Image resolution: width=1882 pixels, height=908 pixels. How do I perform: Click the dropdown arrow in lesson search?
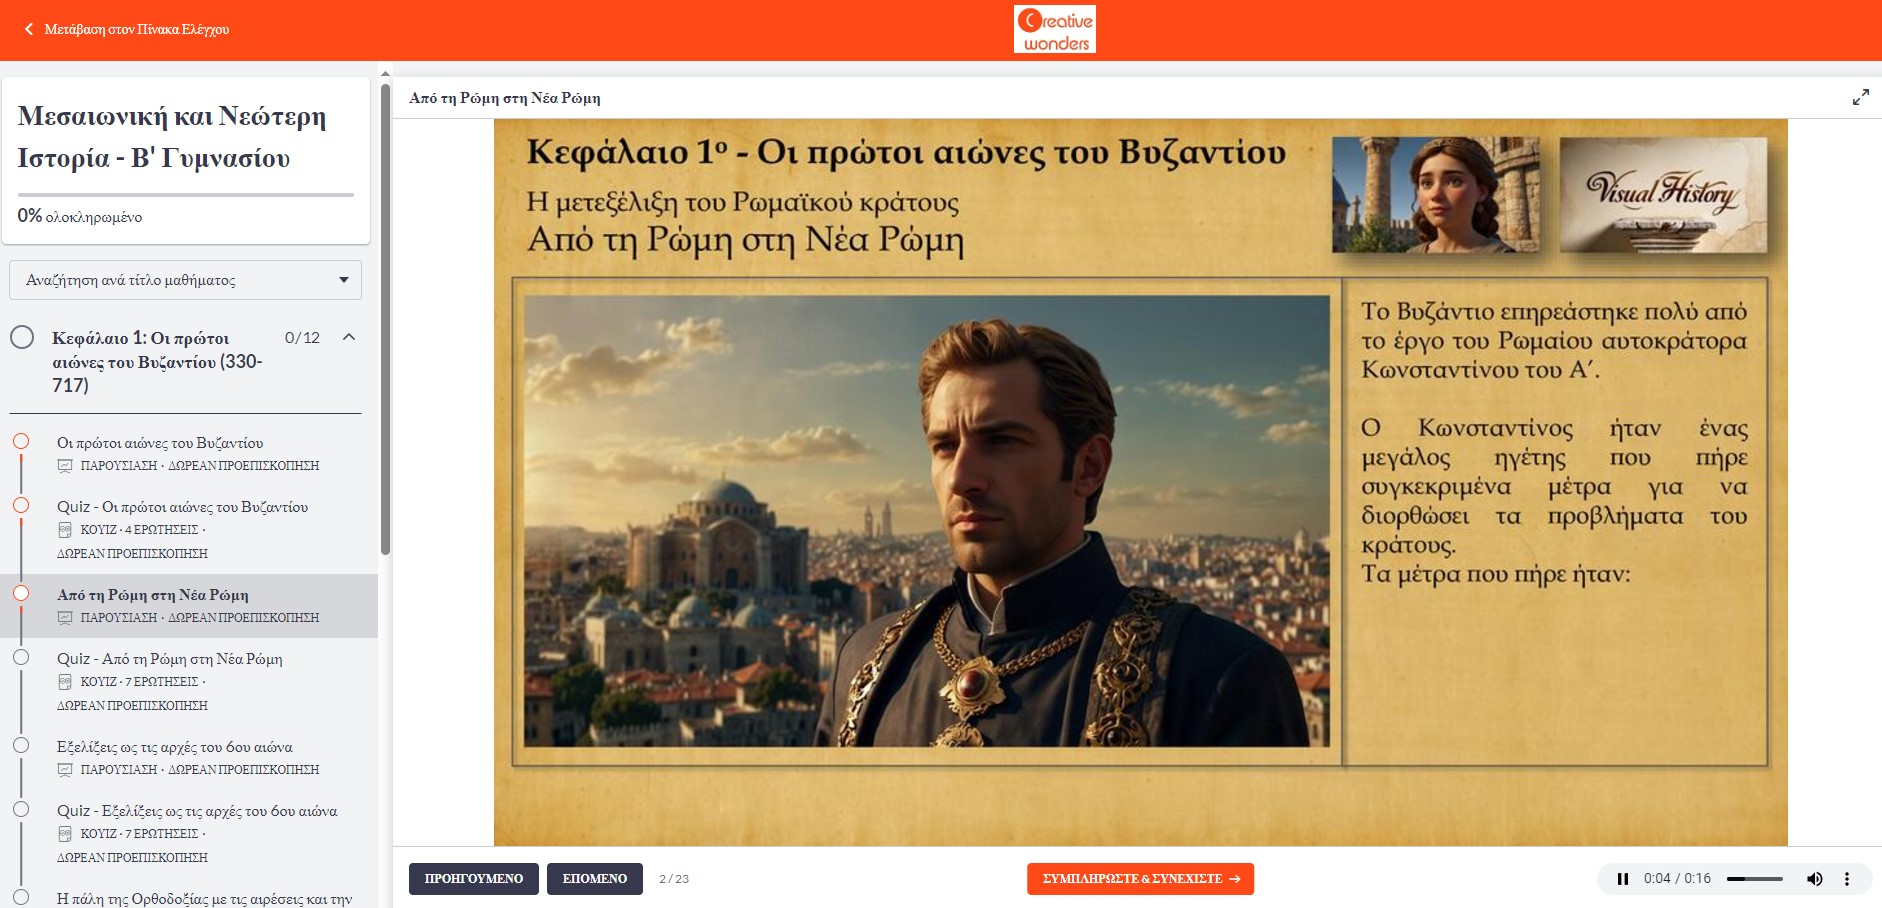point(344,280)
